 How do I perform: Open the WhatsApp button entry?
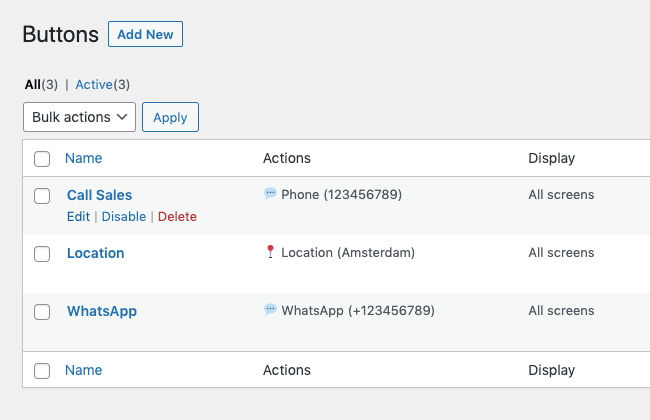pos(101,311)
